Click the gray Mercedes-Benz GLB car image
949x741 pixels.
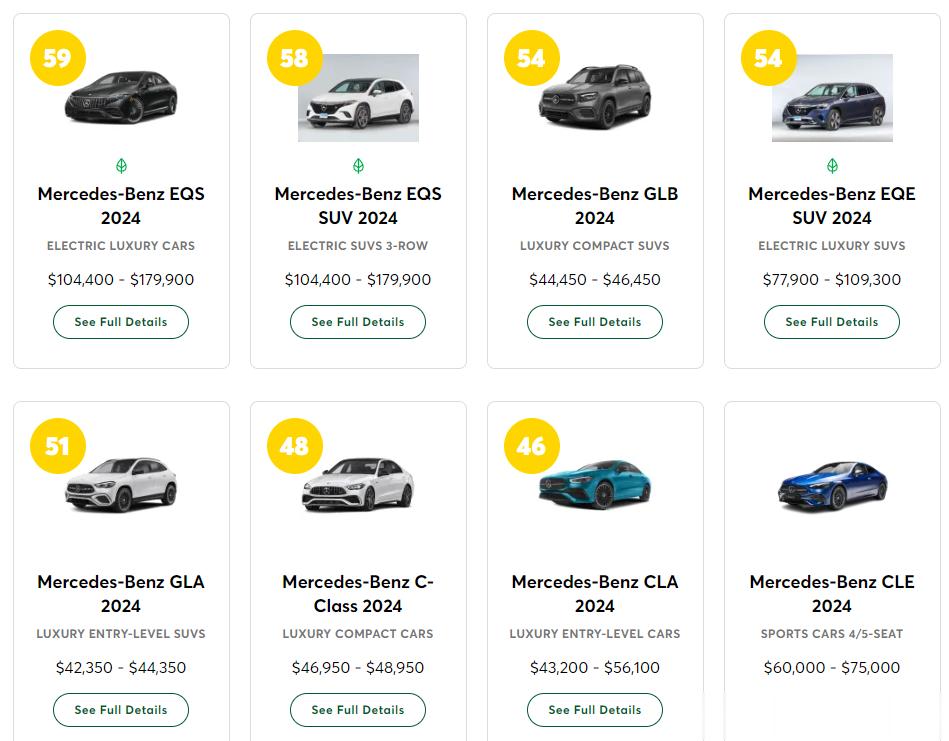[595, 98]
